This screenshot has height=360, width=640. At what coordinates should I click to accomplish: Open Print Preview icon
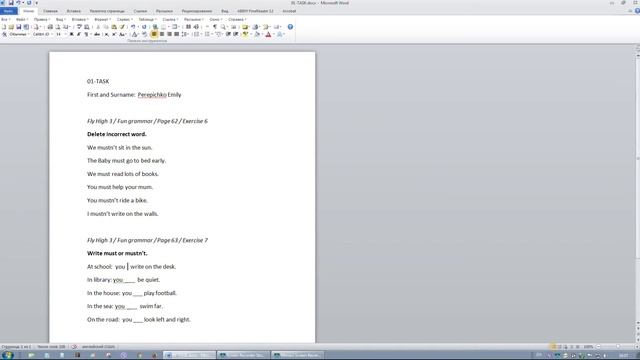(58, 27)
